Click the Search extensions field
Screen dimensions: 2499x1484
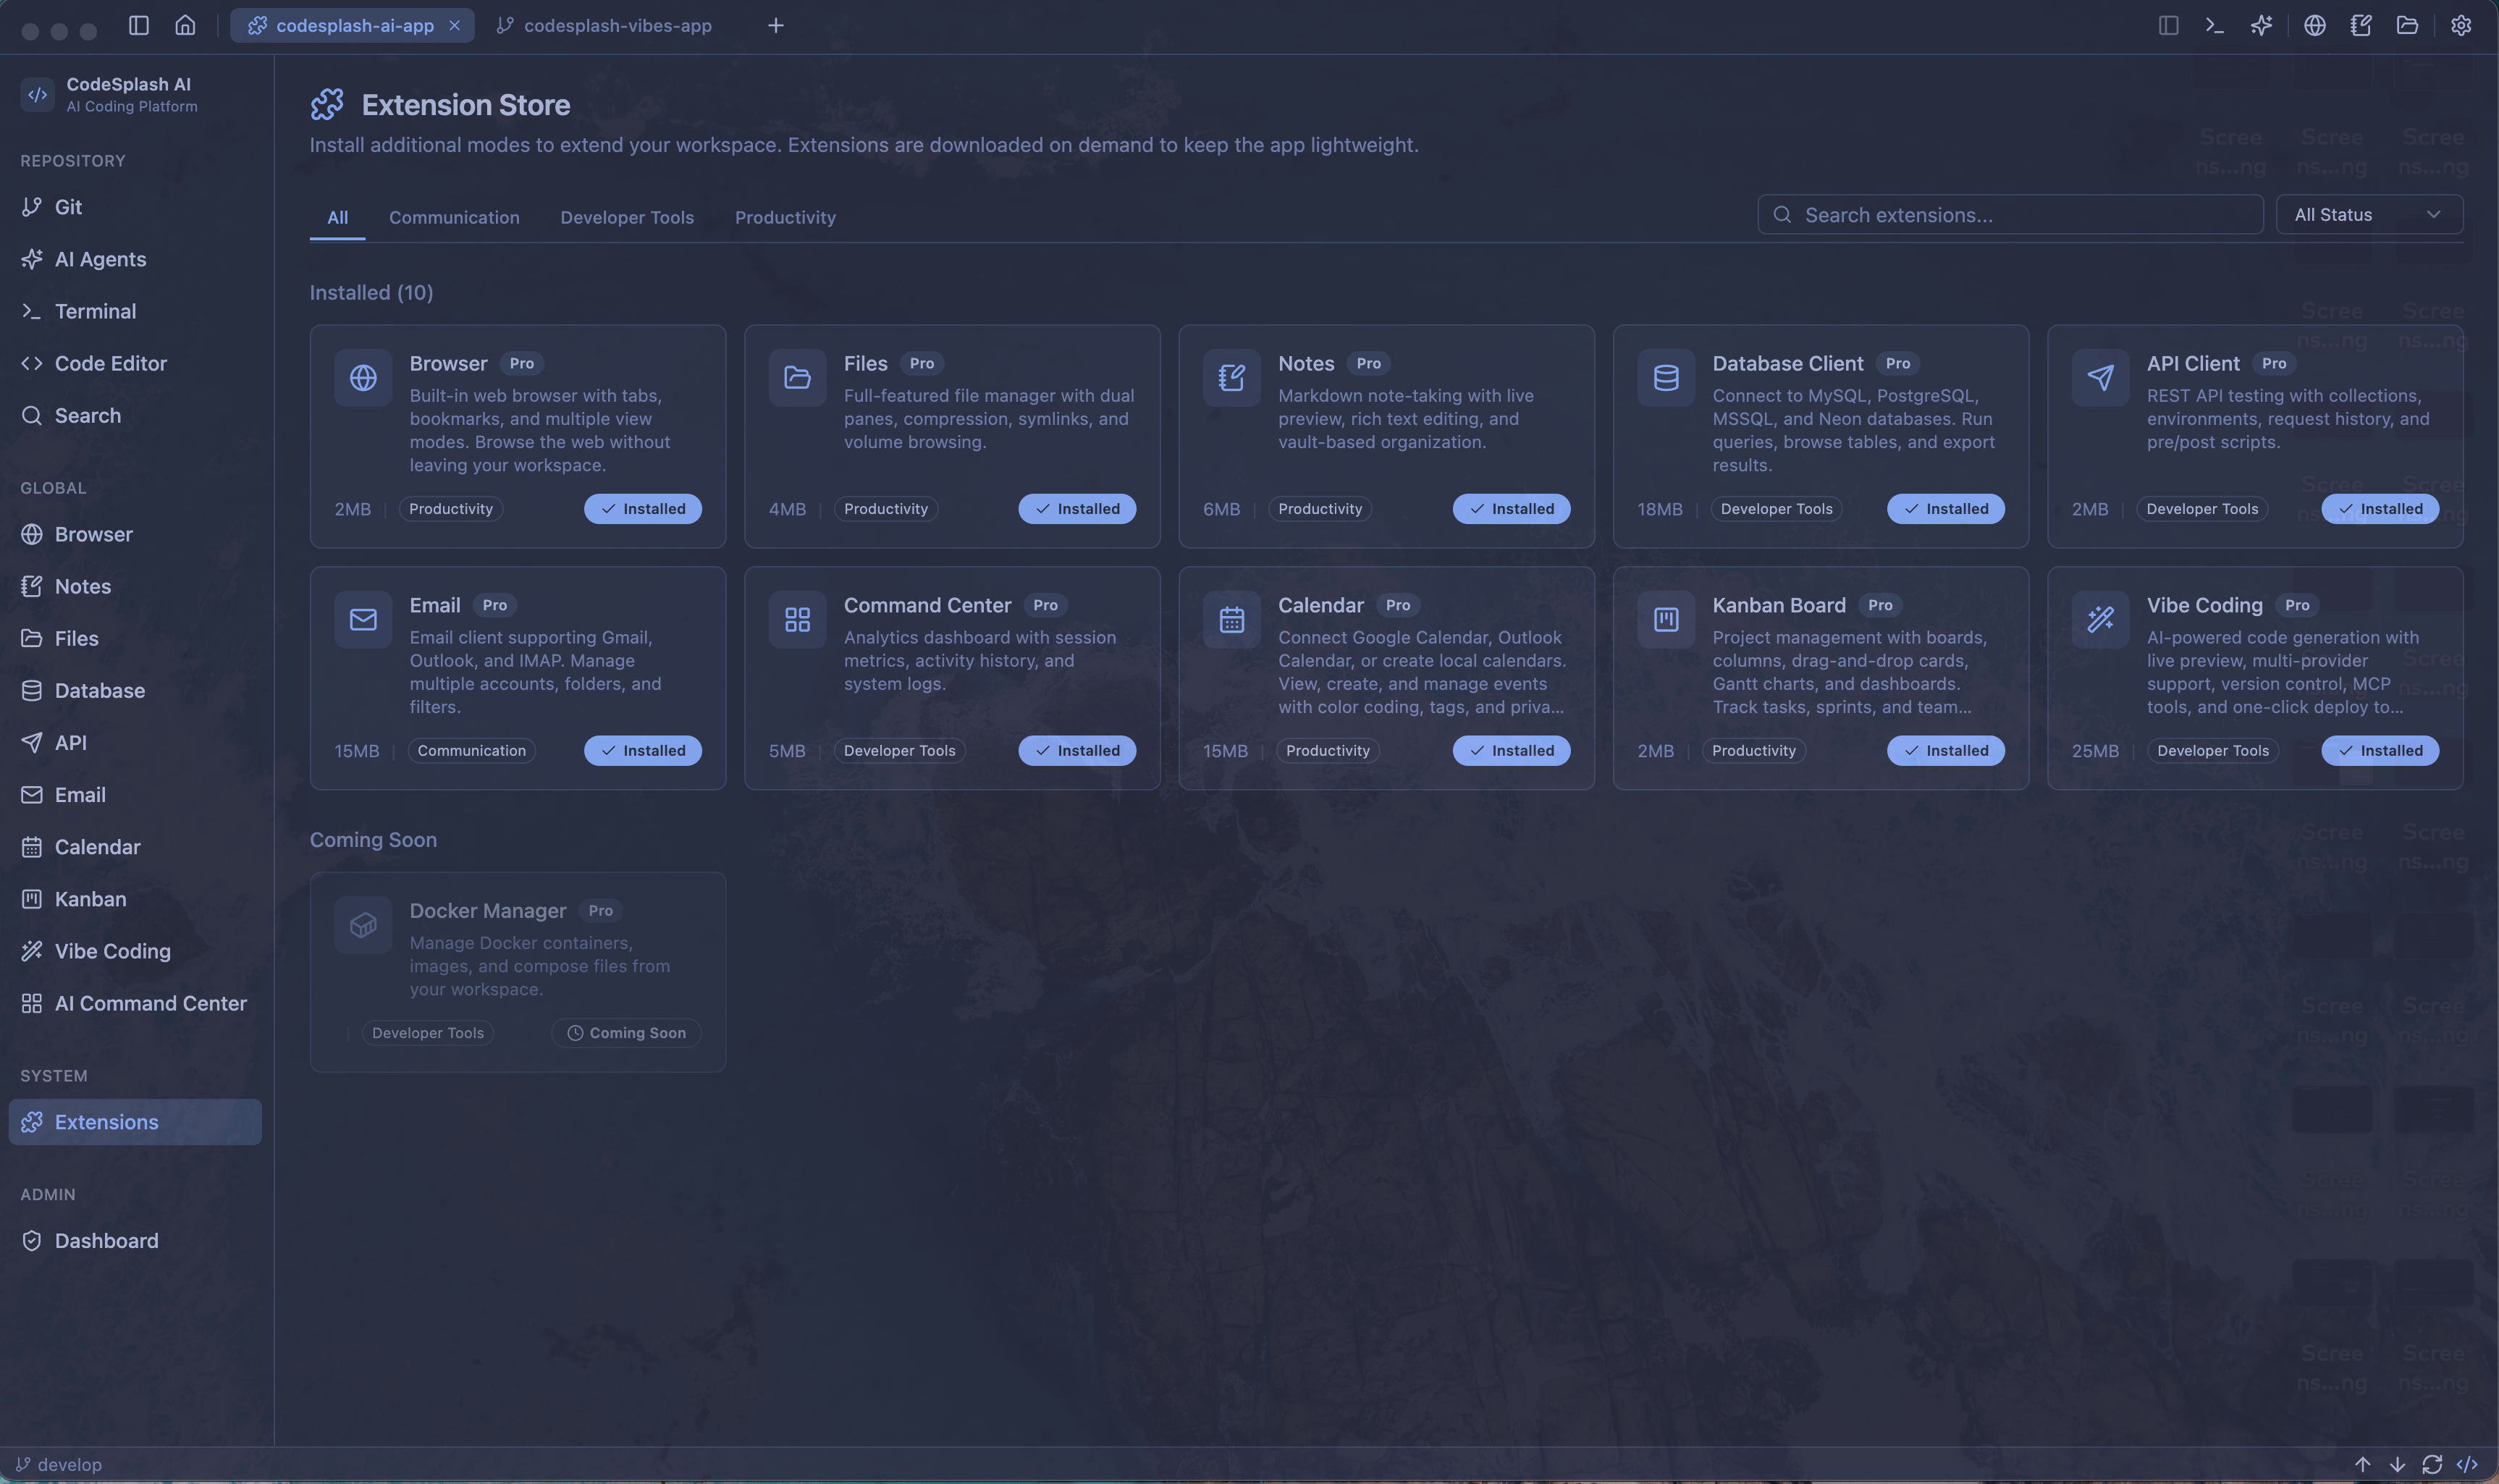tap(2010, 214)
